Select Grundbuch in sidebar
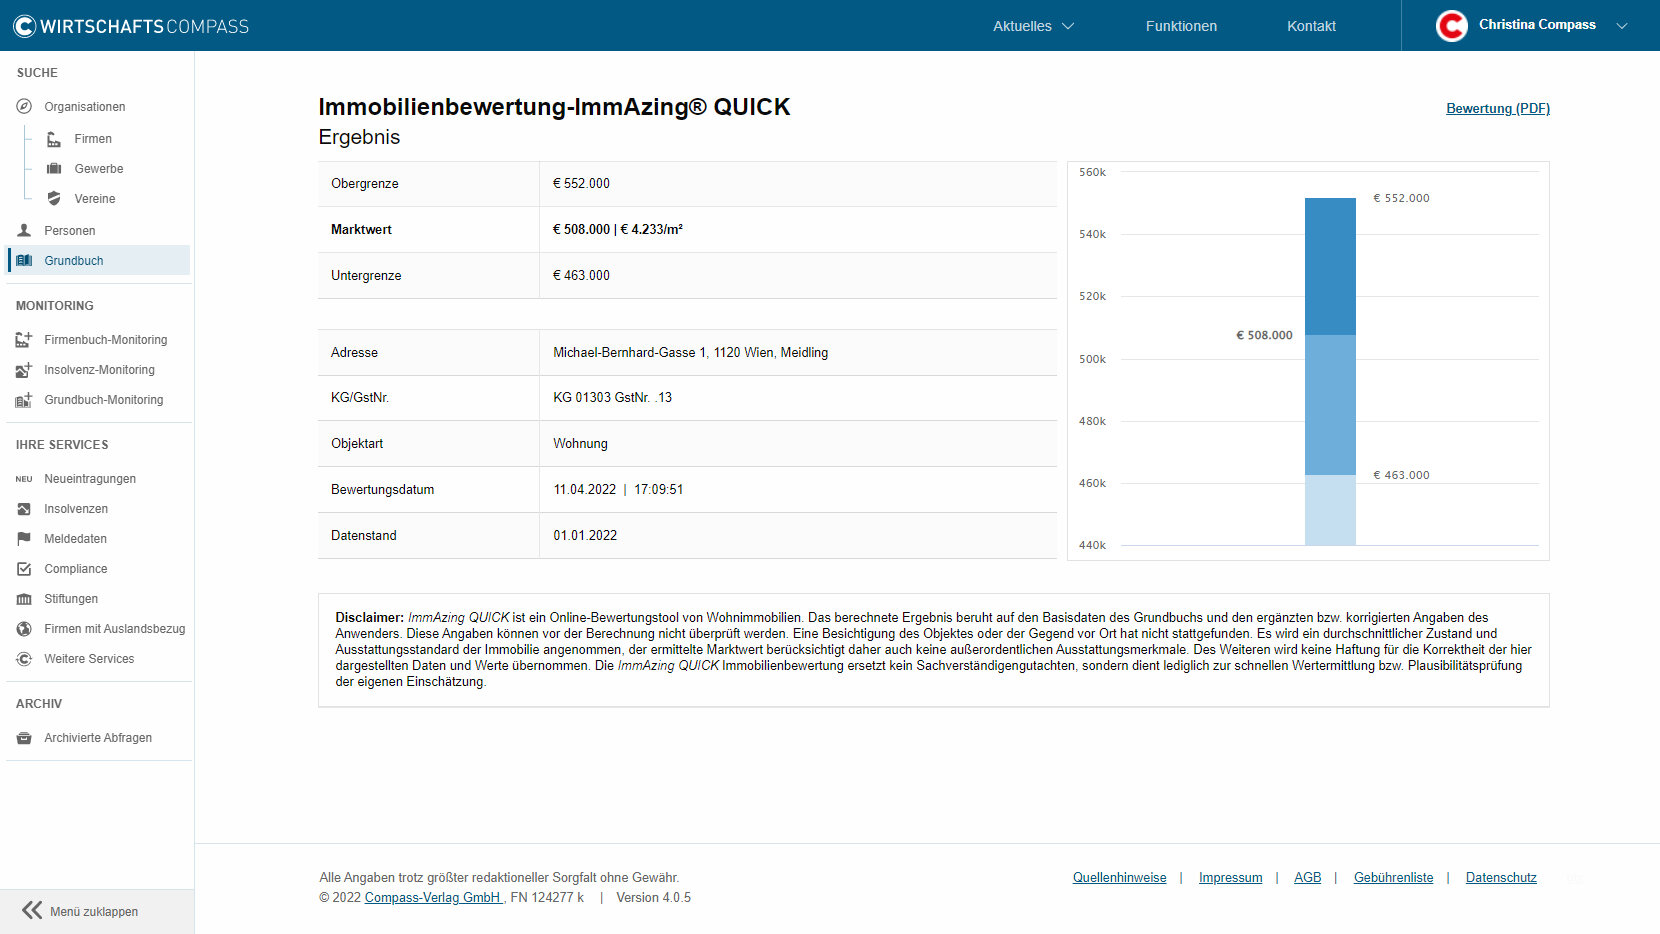This screenshot has height=934, width=1660. [x=98, y=260]
